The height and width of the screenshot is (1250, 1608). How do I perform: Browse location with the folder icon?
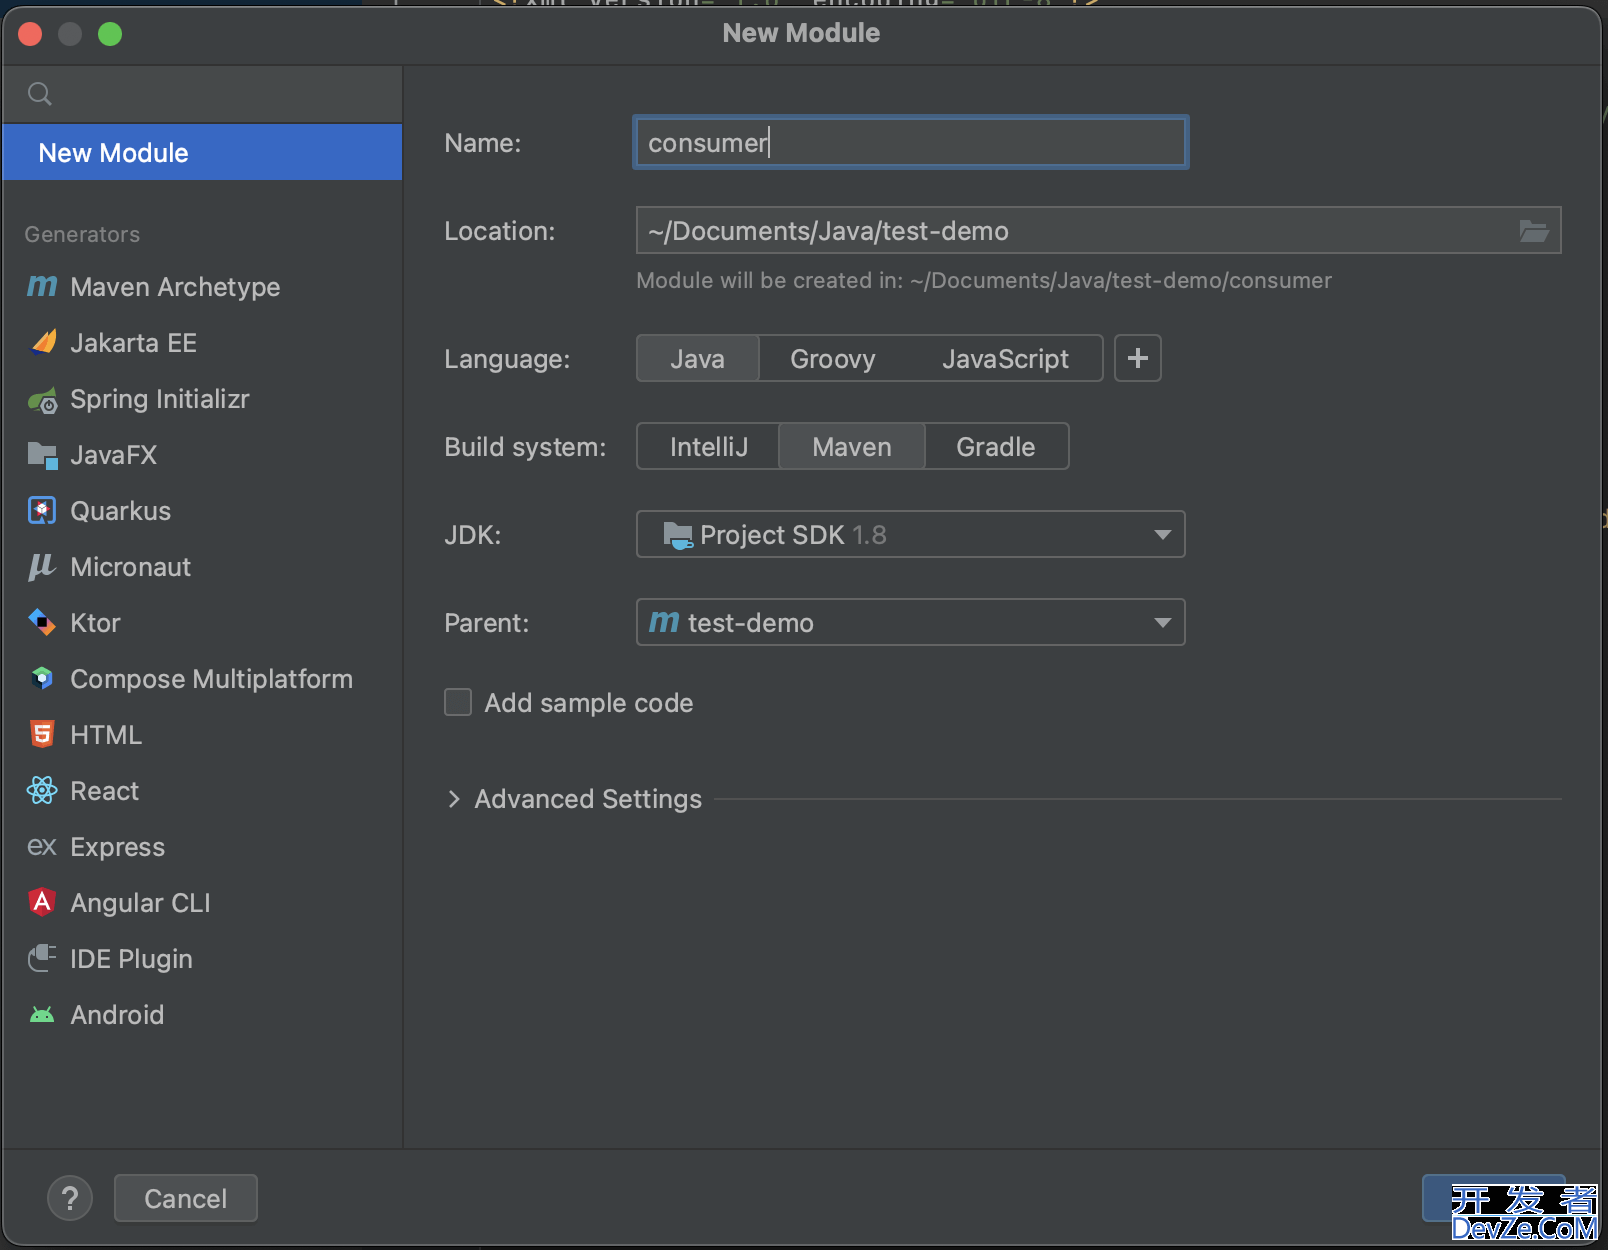tap(1534, 231)
